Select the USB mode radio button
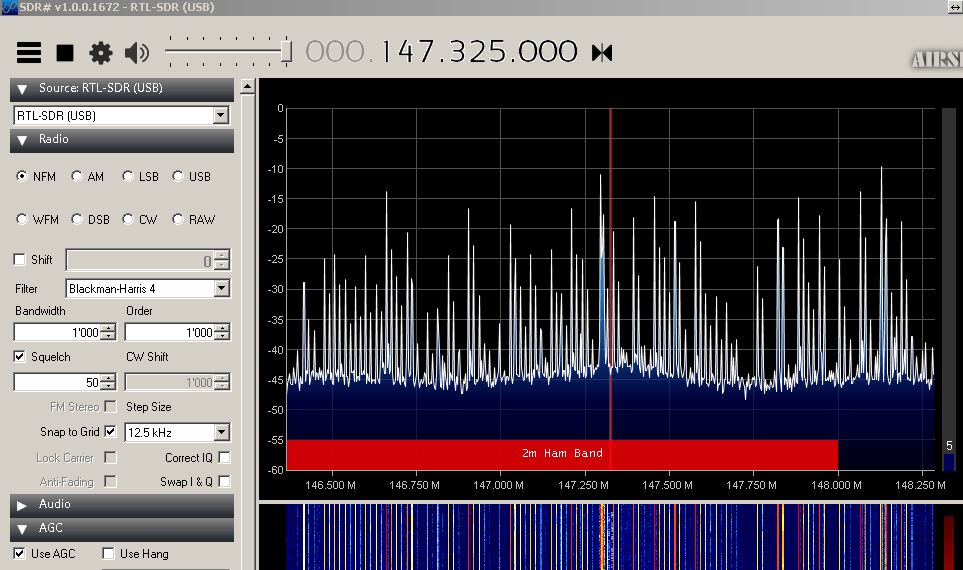The height and width of the screenshot is (570, 963). (178, 176)
